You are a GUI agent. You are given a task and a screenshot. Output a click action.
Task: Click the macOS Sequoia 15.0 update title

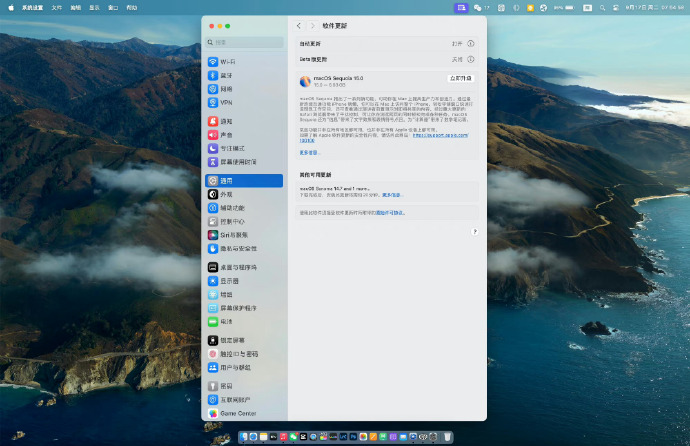338,78
